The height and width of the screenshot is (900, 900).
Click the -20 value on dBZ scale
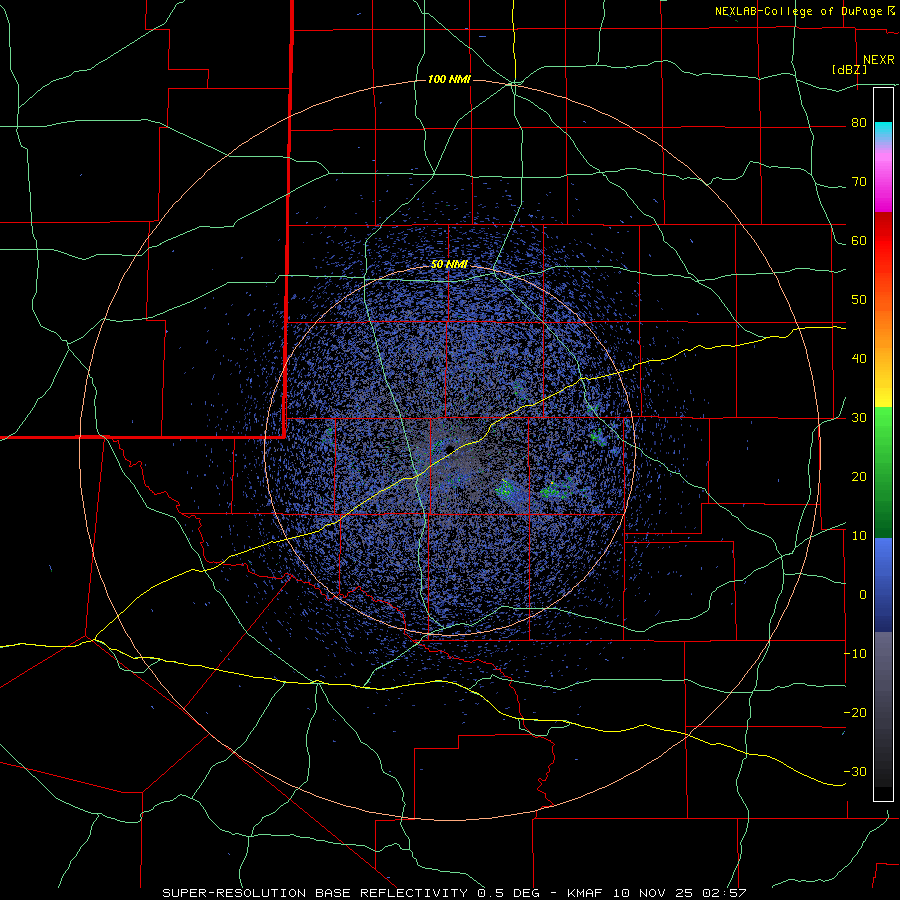[x=855, y=712]
